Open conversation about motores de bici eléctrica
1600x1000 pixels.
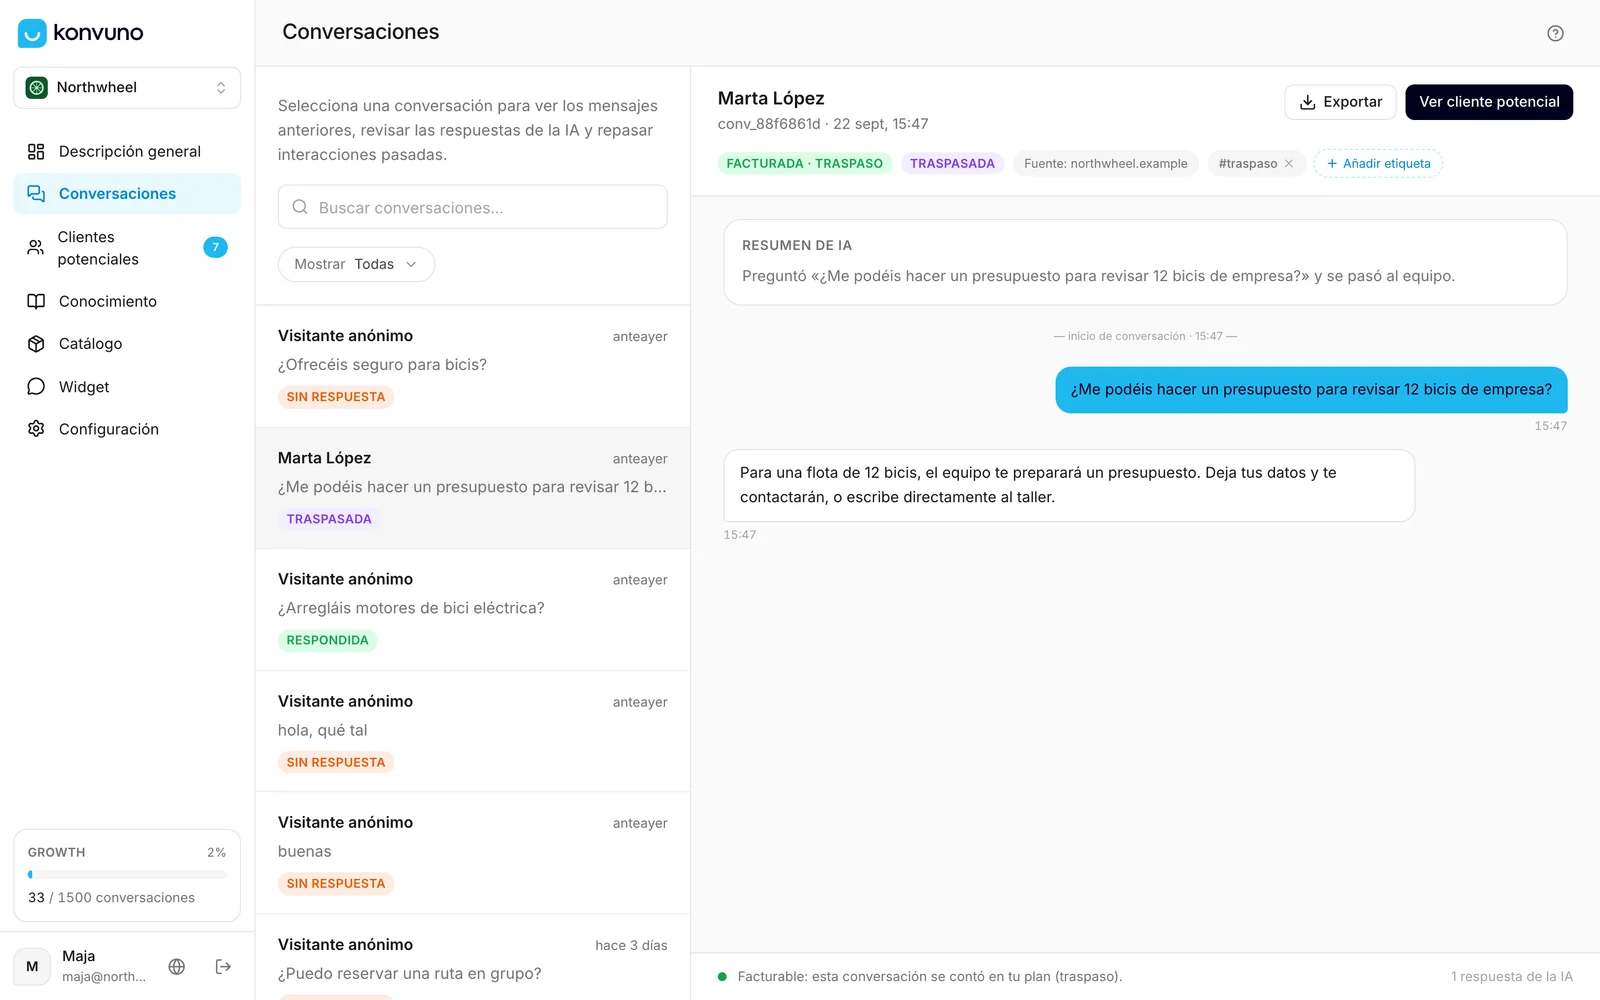pos(473,610)
